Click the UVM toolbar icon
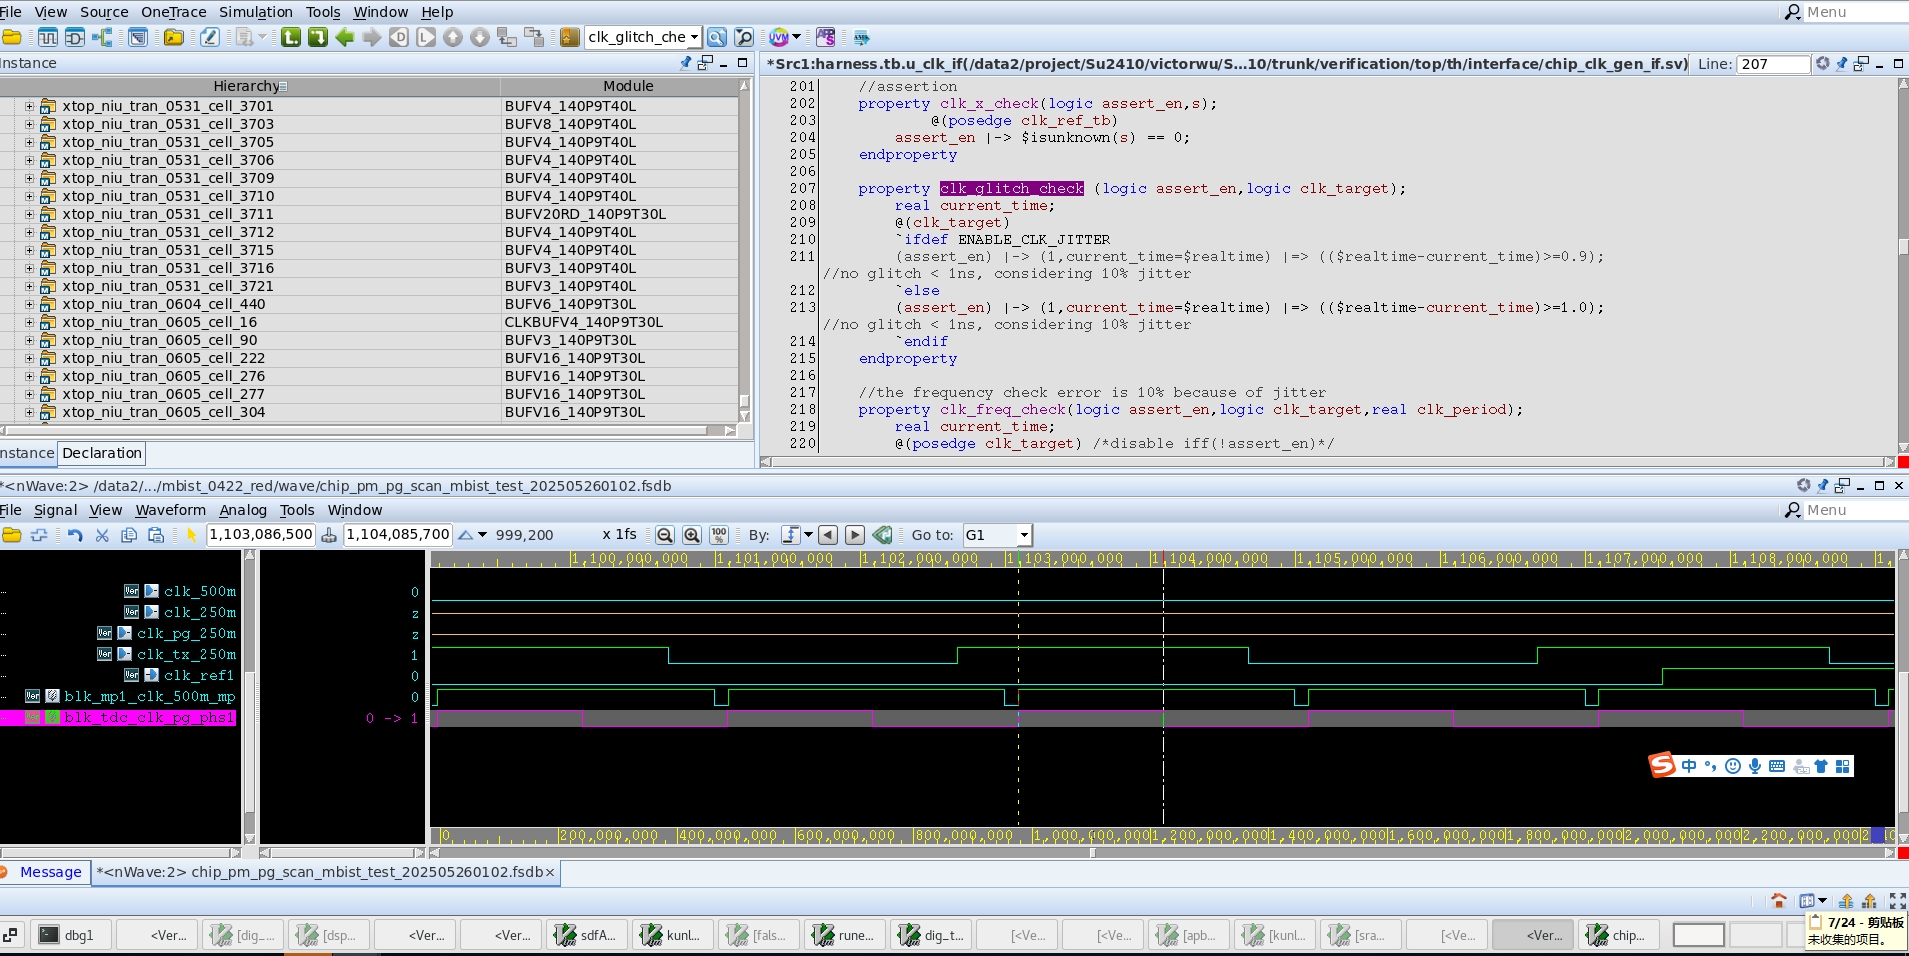The height and width of the screenshot is (956, 1909). coord(779,37)
